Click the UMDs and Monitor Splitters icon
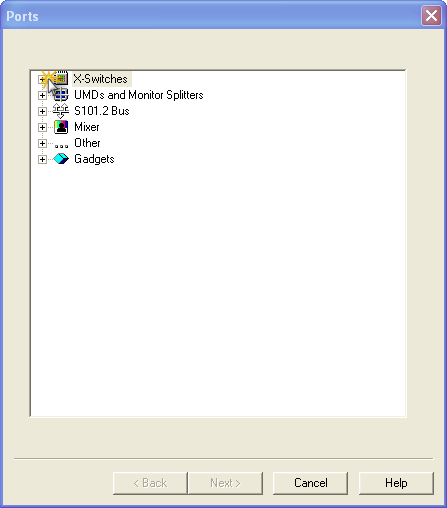Image resolution: width=447 pixels, height=508 pixels. click(x=61, y=95)
